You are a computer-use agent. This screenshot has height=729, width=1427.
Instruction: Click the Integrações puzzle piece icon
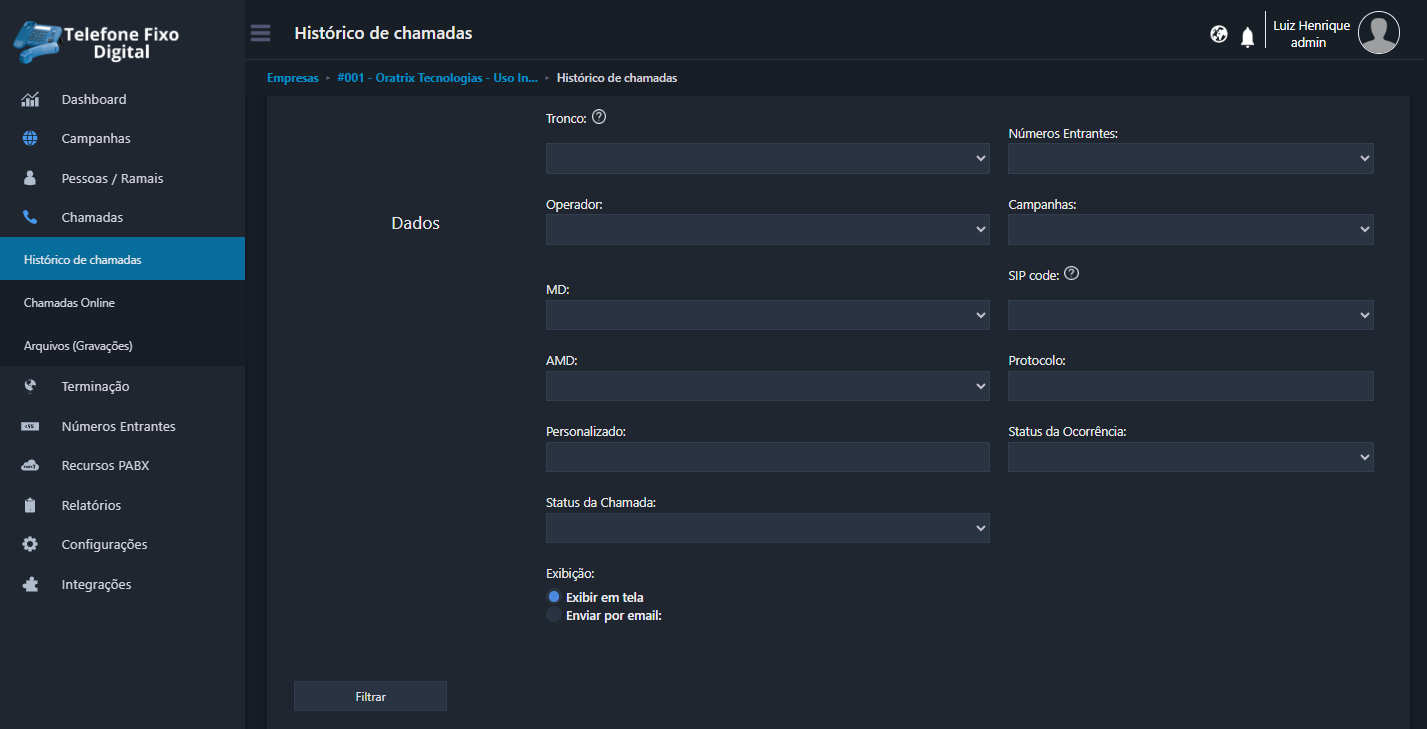tap(30, 585)
